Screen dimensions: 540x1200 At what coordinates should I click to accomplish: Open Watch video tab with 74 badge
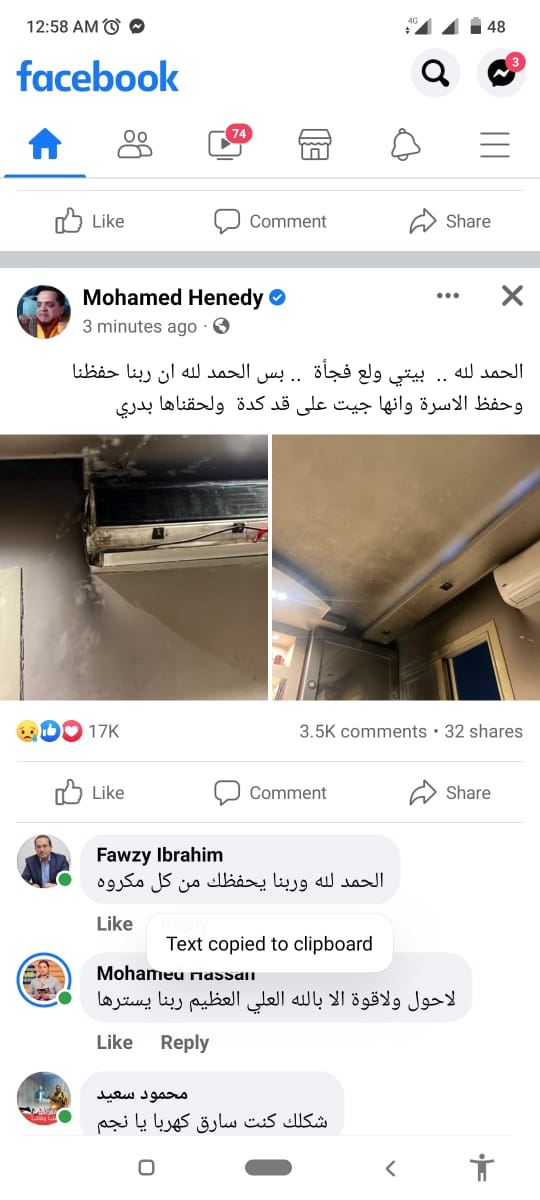[225, 143]
